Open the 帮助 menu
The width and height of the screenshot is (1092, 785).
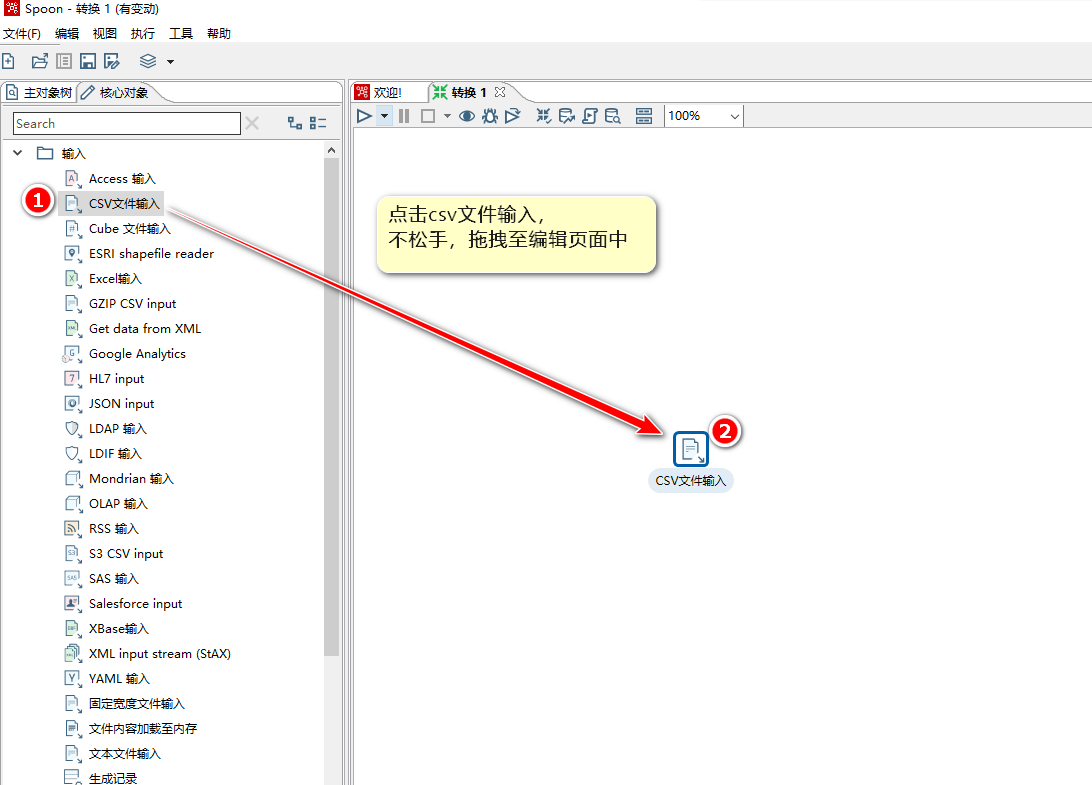(219, 33)
